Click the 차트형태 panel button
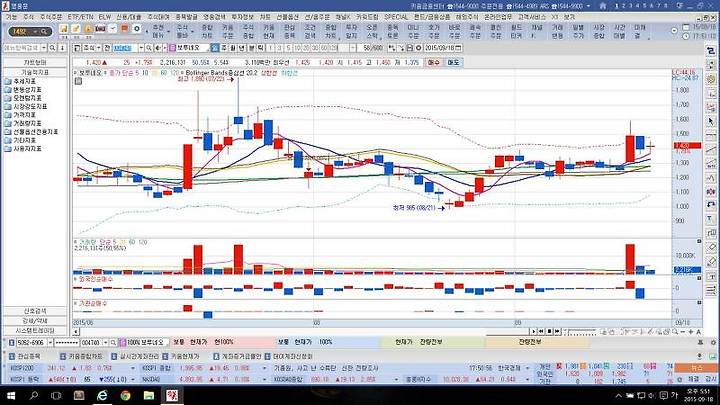 (x=35, y=62)
